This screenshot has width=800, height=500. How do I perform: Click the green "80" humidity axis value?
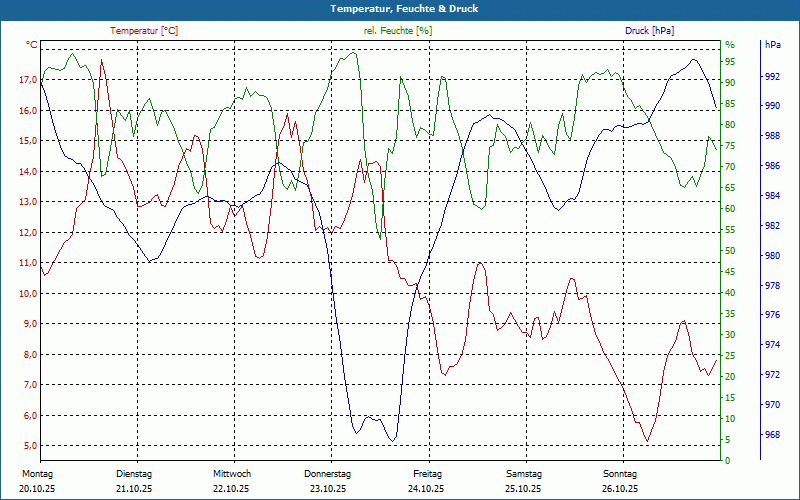(x=730, y=125)
